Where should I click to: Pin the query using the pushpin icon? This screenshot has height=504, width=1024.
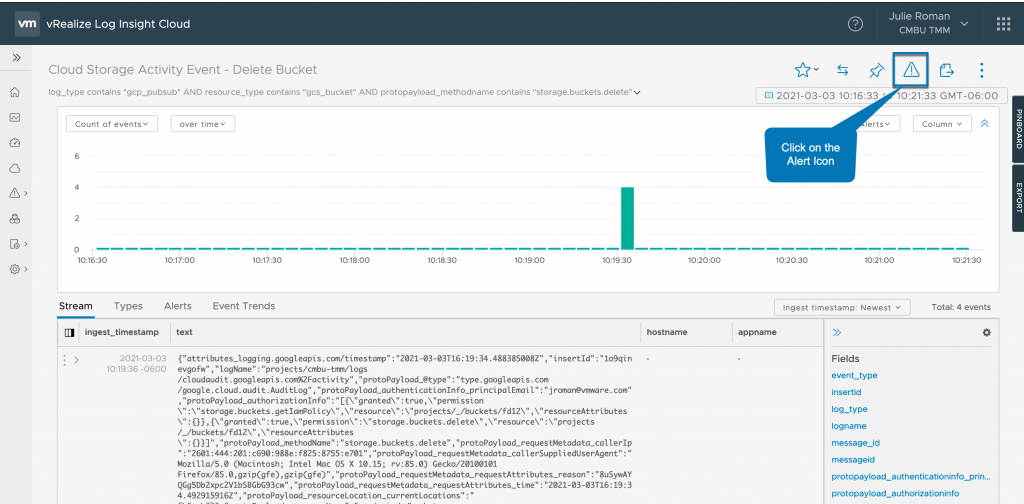click(876, 70)
